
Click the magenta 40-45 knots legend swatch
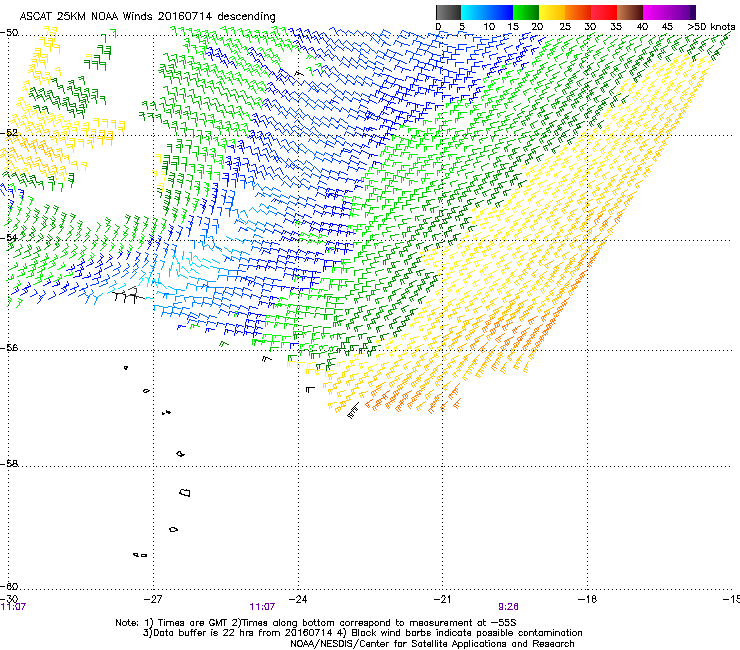point(656,12)
